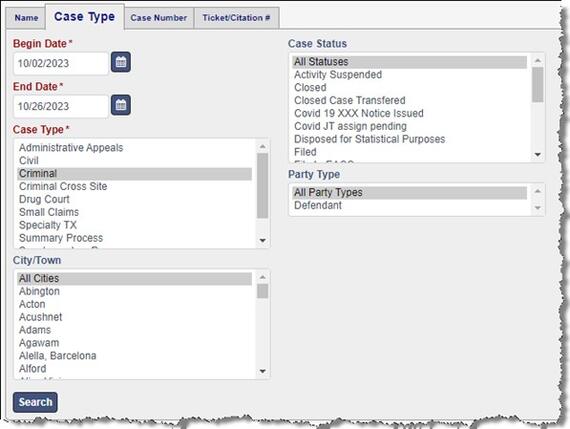This screenshot has width=570, height=429.
Task: Click Case Type list scroll-down arrow
Action: pos(262,240)
